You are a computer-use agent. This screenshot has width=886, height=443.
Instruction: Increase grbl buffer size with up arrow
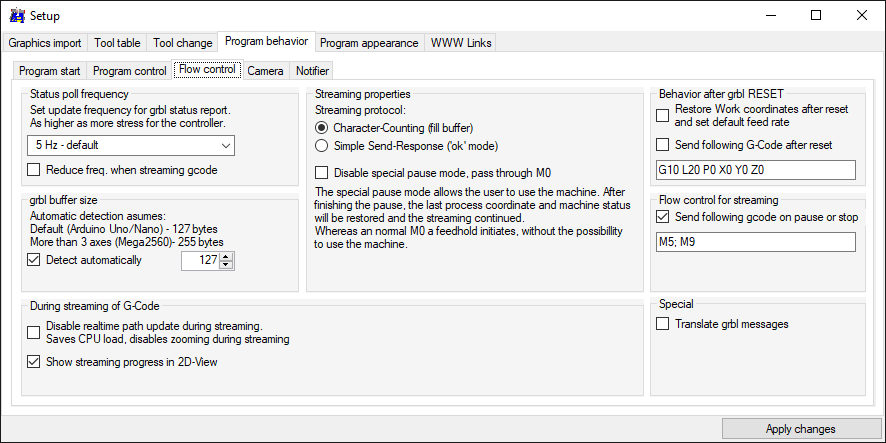227,257
